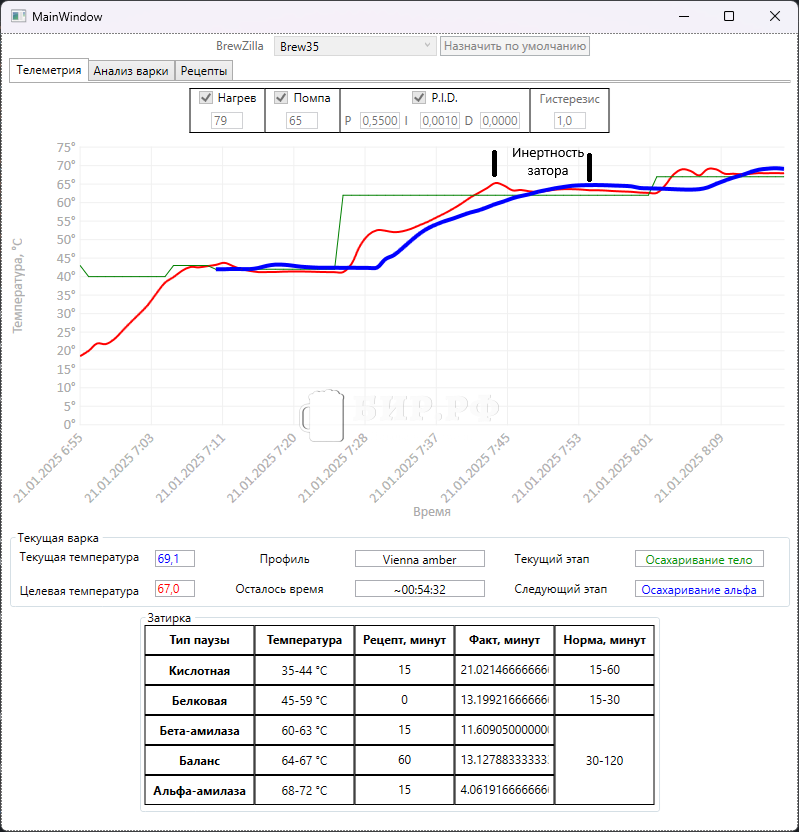The width and height of the screenshot is (799, 832).
Task: Click the Гистерезис value field
Action: (x=569, y=120)
